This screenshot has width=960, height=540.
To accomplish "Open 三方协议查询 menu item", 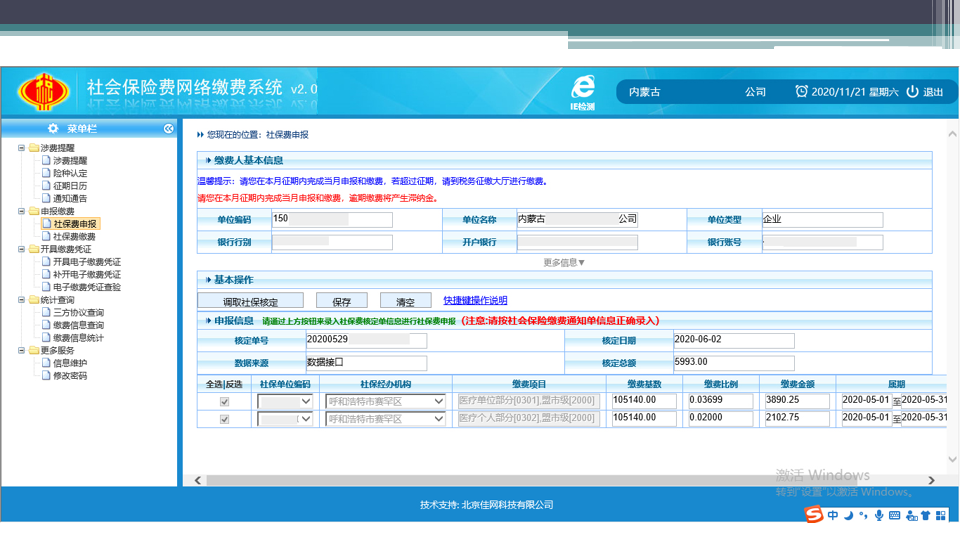I will pyautogui.click(x=78, y=312).
